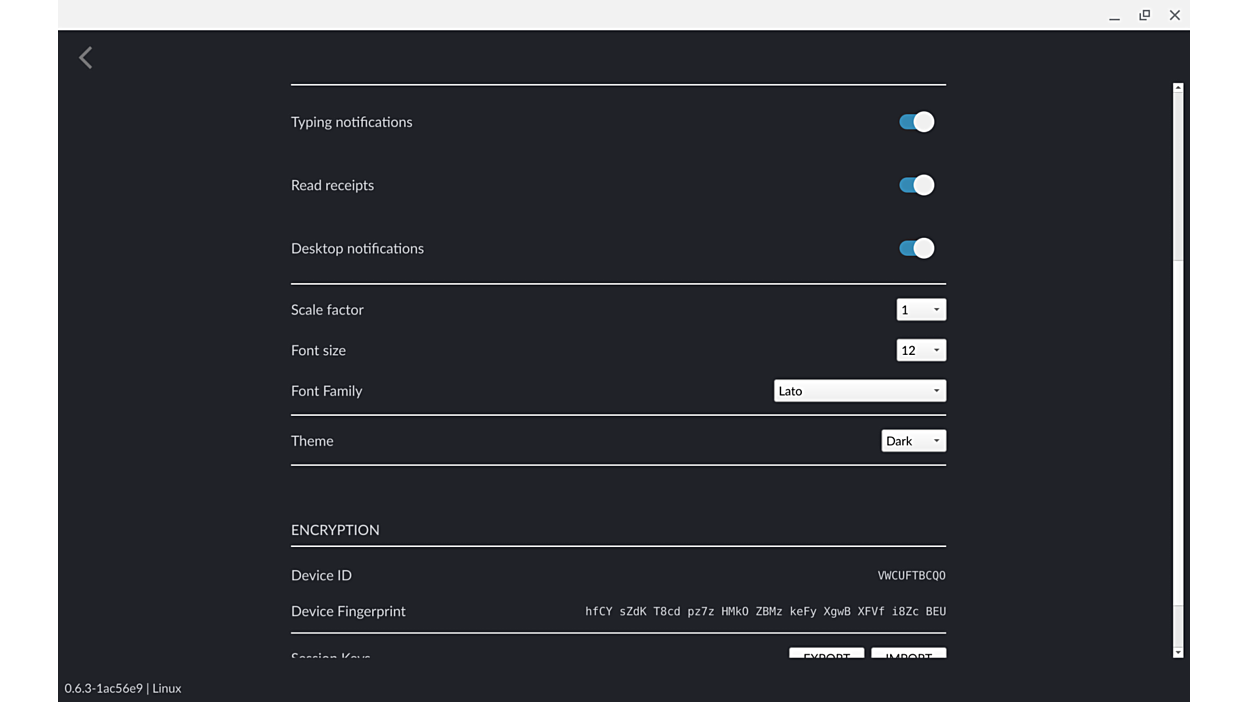Click the Device ID value VWCUFTBCQO
This screenshot has height=702, width=1248.
coord(911,576)
